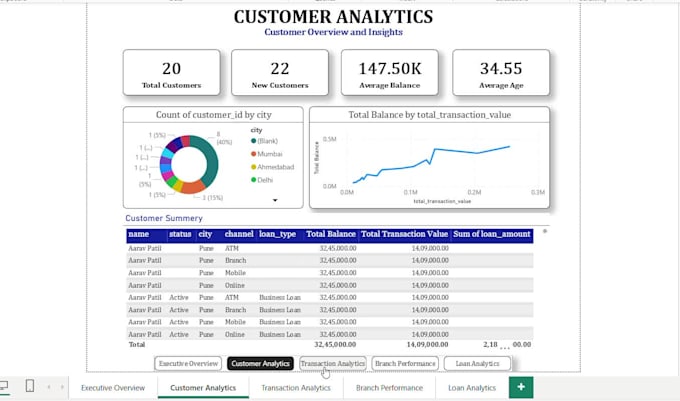Viewport: 680px width, 401px height.
Task: Sort by Sum of loan_amount header
Action: 492,234
